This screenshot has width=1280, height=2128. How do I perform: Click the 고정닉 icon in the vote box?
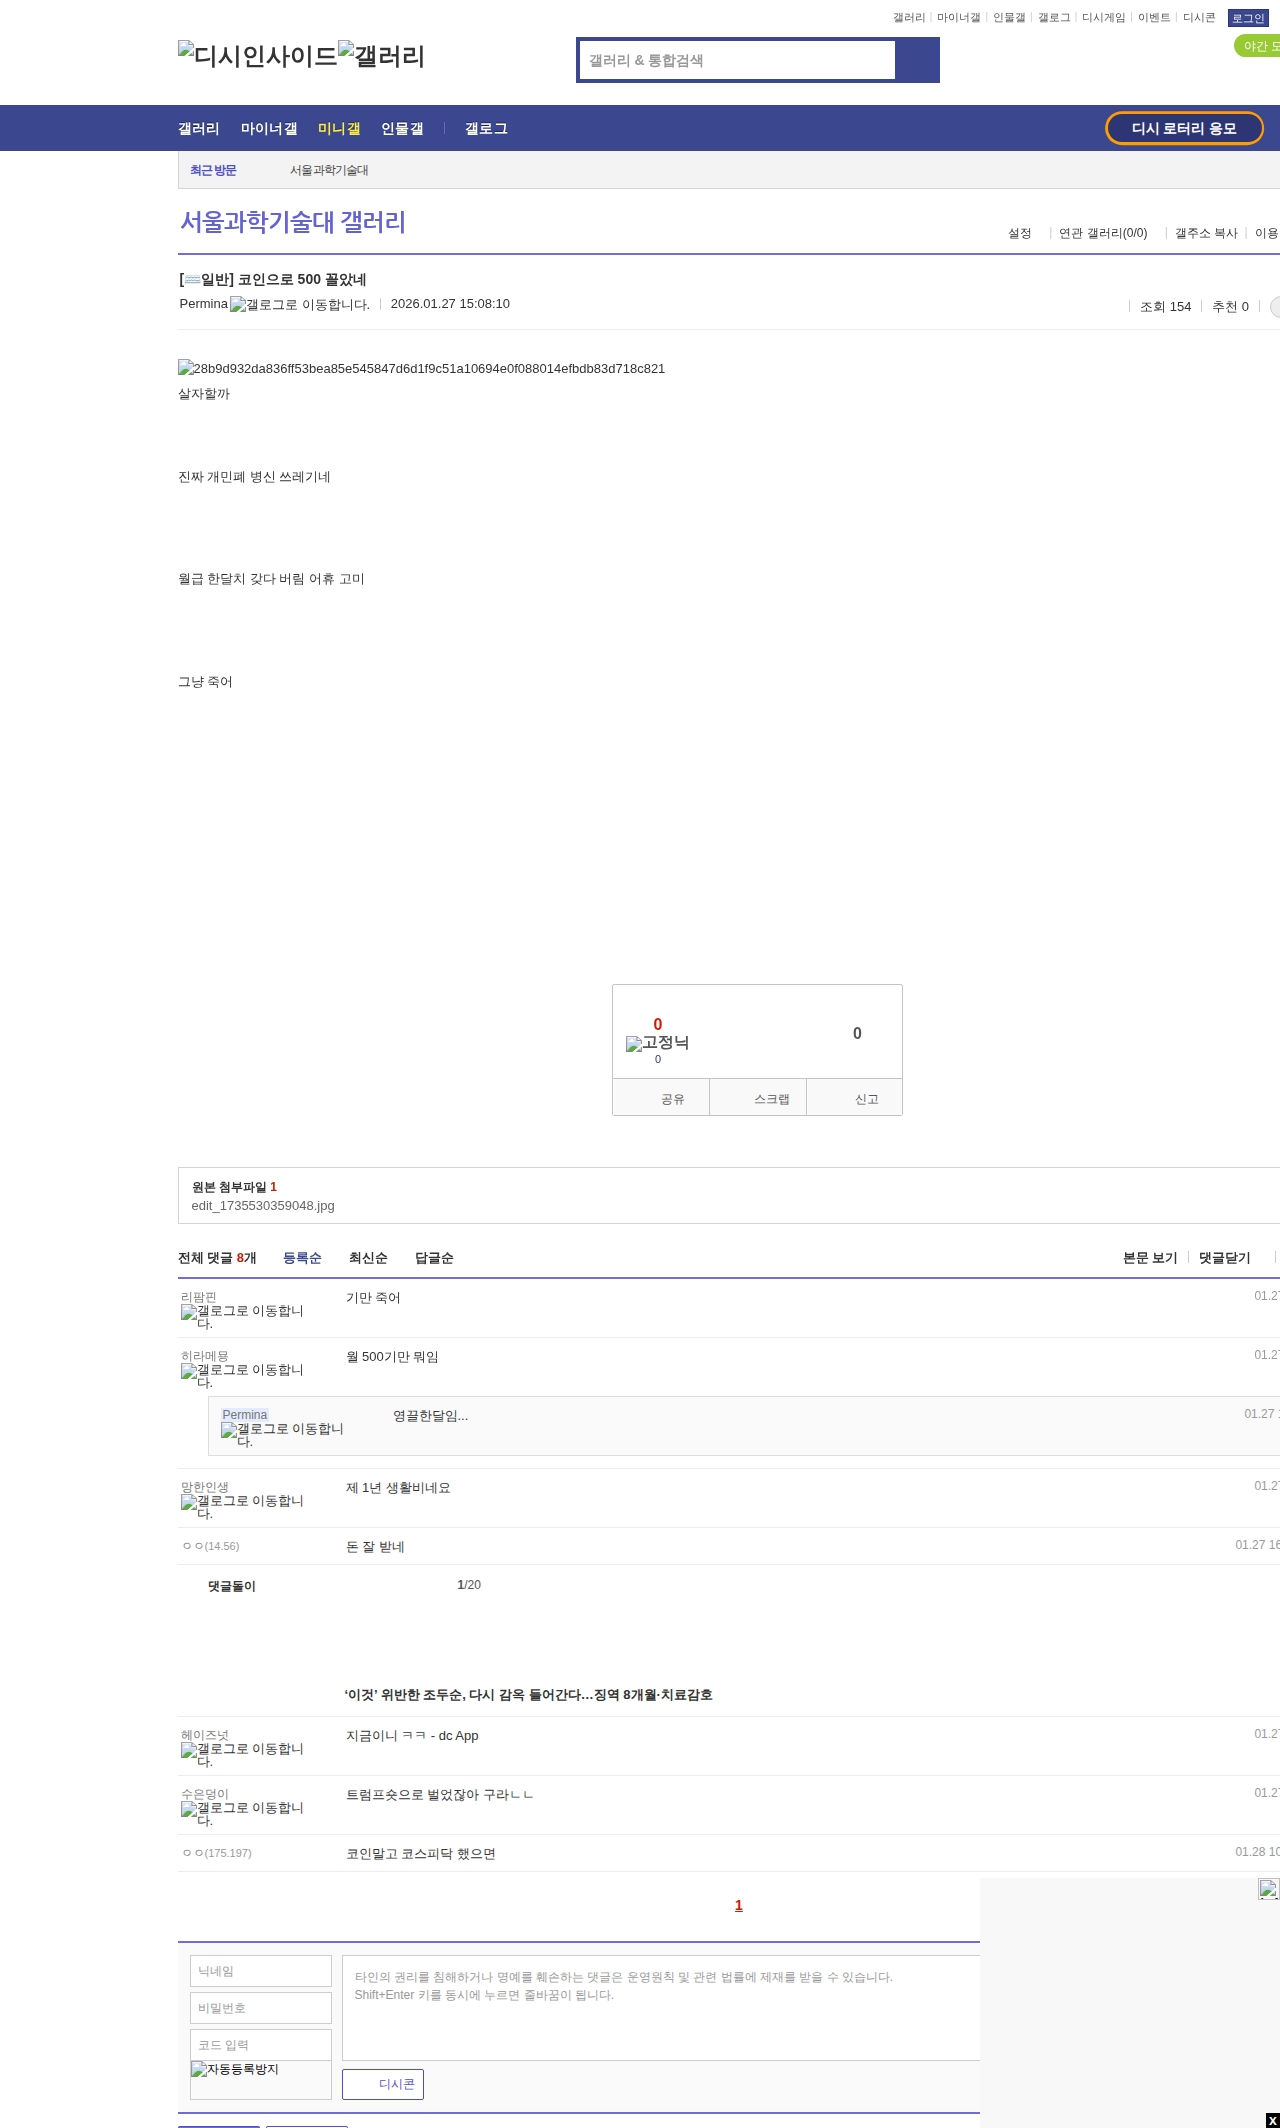click(x=657, y=1043)
